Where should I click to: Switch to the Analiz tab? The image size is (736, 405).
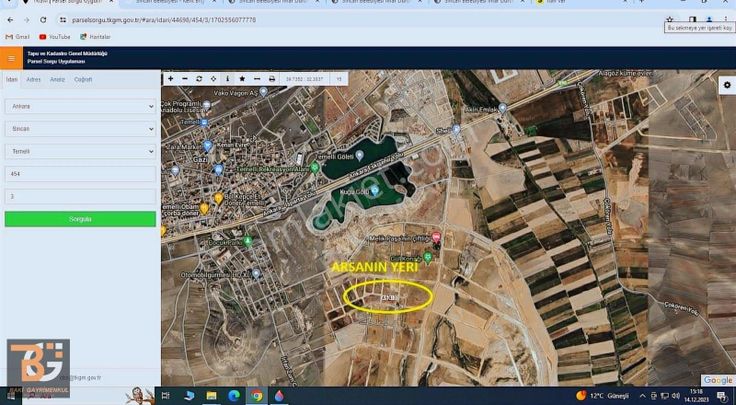click(x=57, y=79)
